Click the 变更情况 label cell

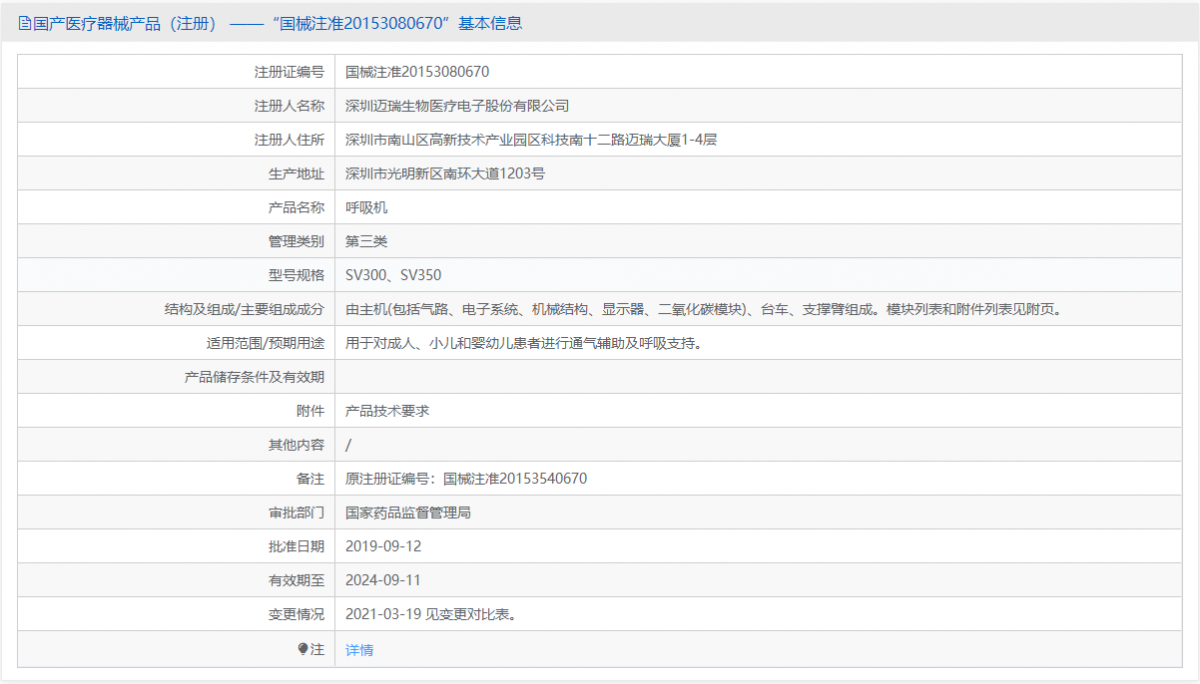(x=176, y=615)
